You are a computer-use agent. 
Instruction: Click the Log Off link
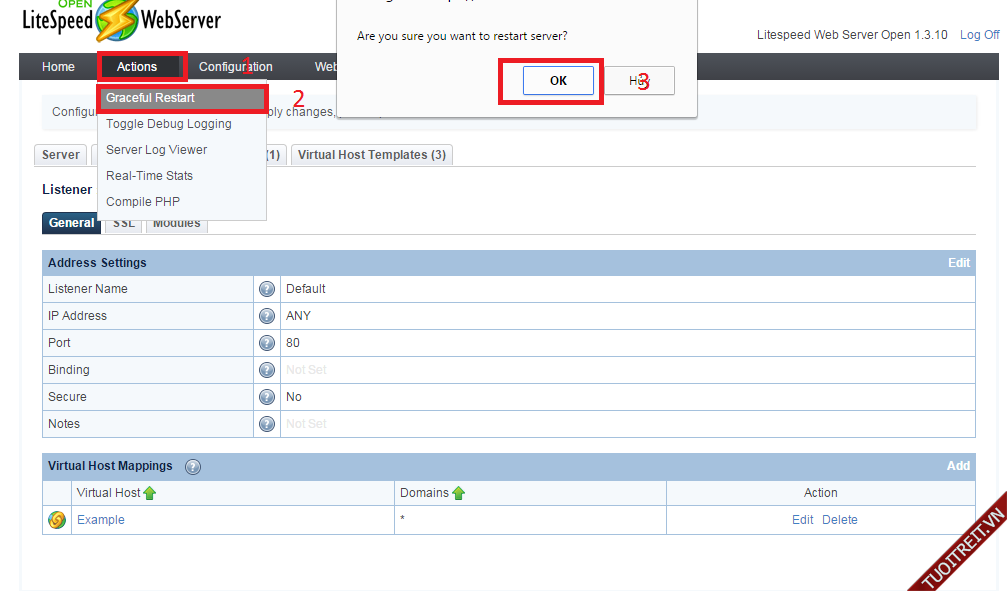tap(979, 35)
